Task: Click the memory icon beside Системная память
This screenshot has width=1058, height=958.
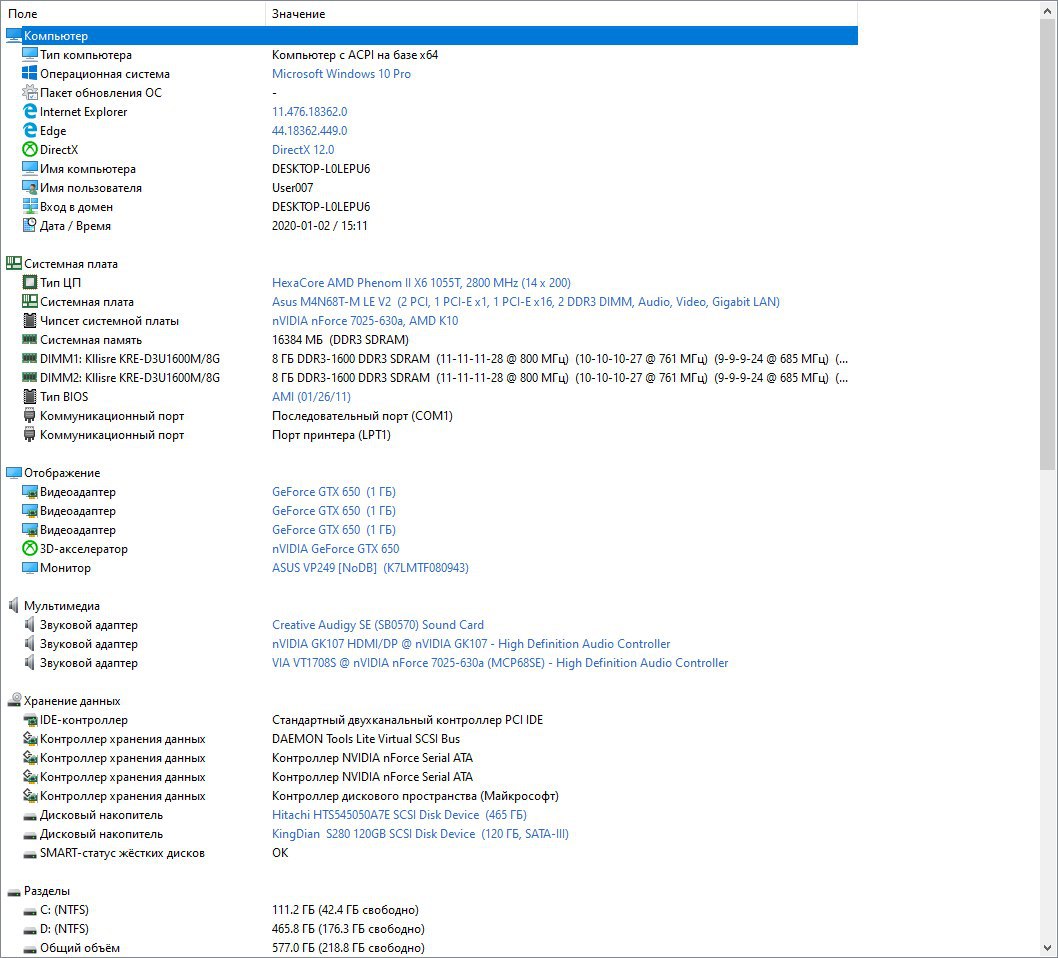Action: point(29,339)
